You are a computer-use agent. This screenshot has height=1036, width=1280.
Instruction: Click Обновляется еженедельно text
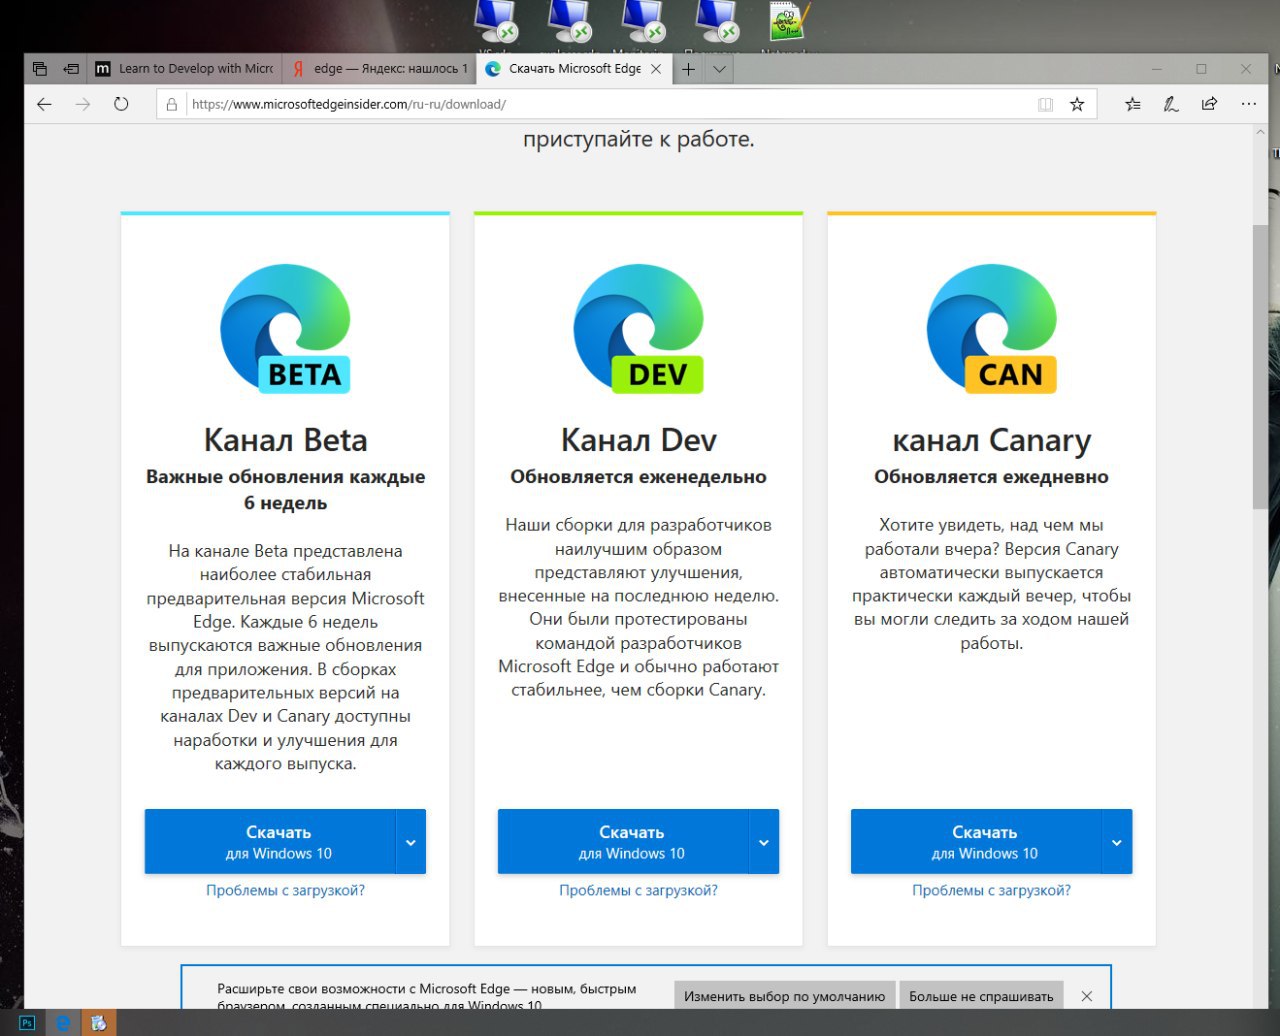pos(639,477)
